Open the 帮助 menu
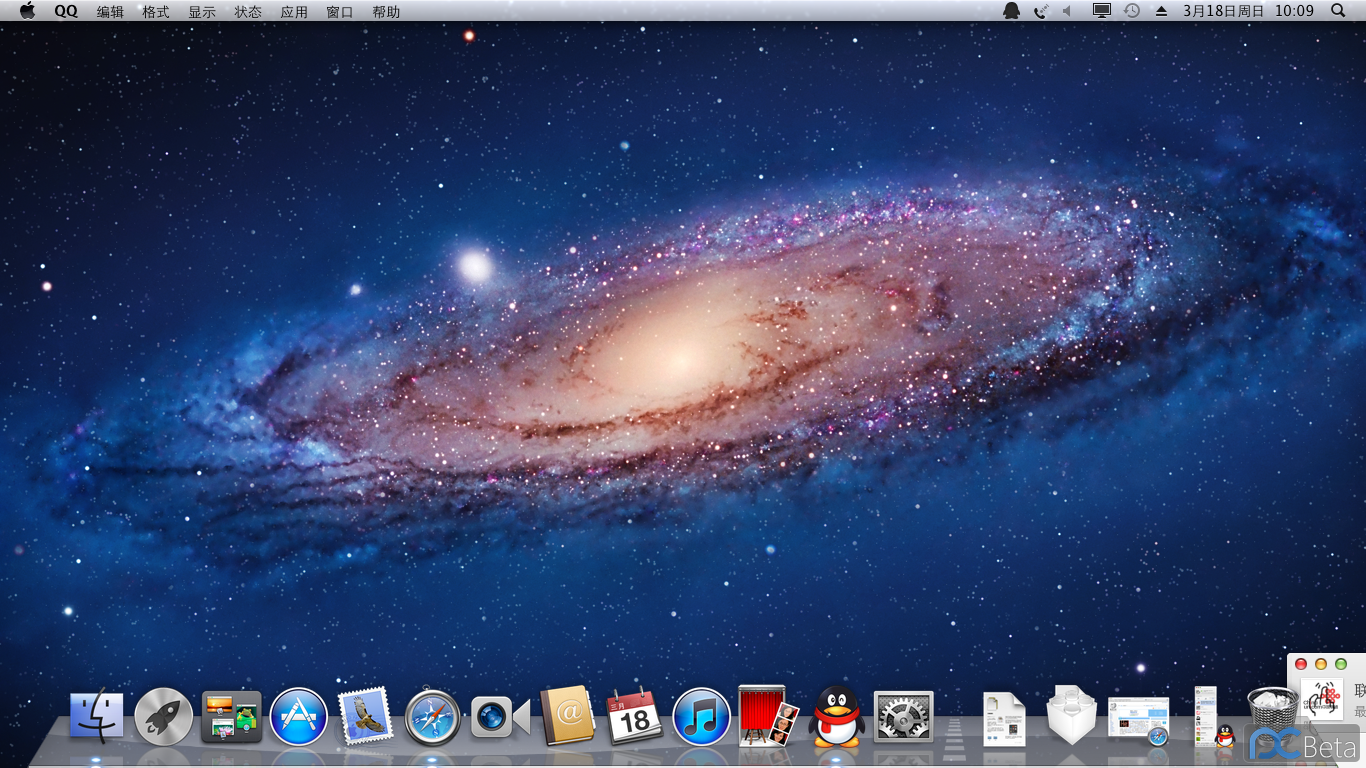Screen dimensions: 1366x768 click(386, 12)
